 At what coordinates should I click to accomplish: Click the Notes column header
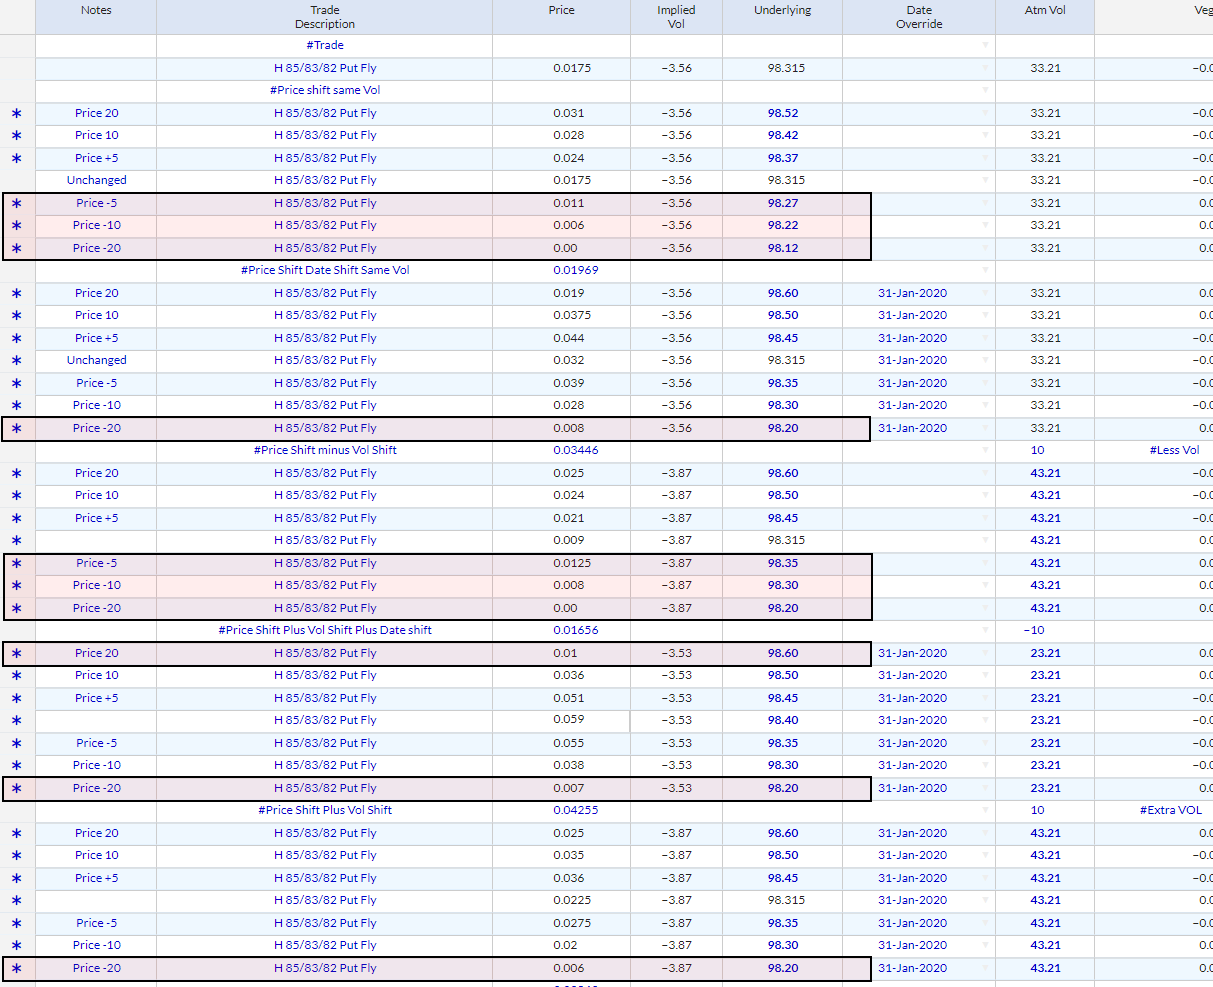(x=96, y=17)
